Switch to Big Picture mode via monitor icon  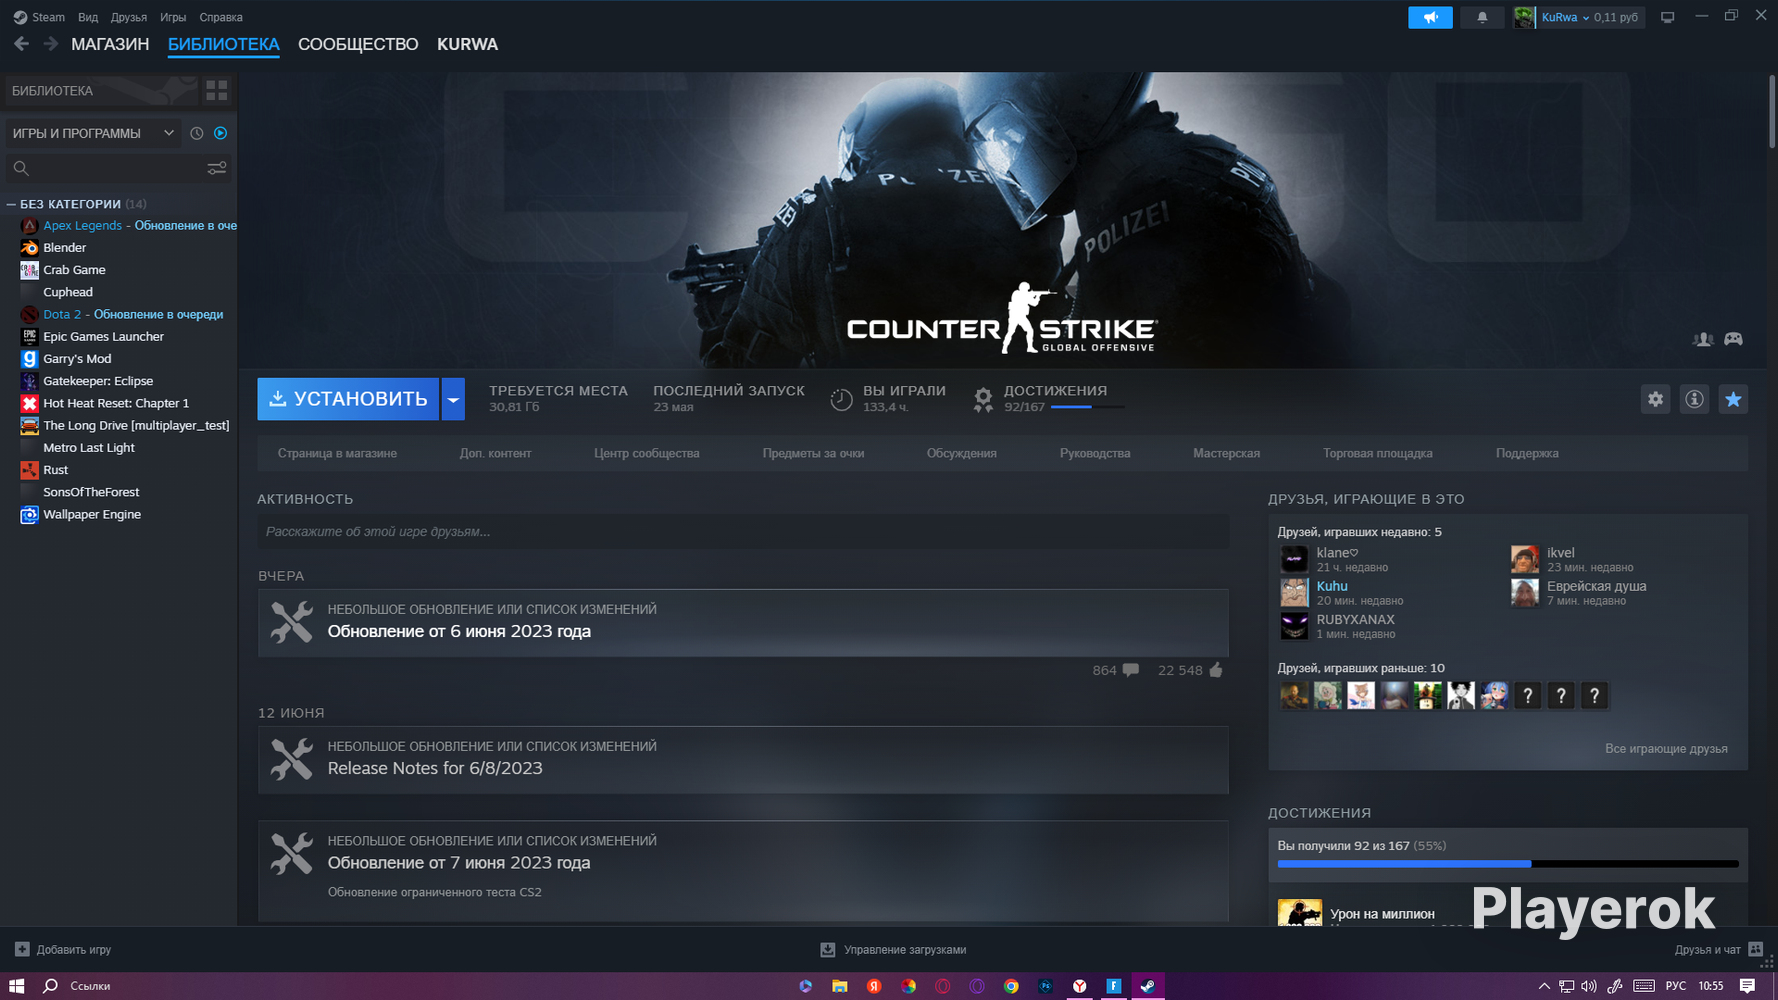pos(1667,17)
